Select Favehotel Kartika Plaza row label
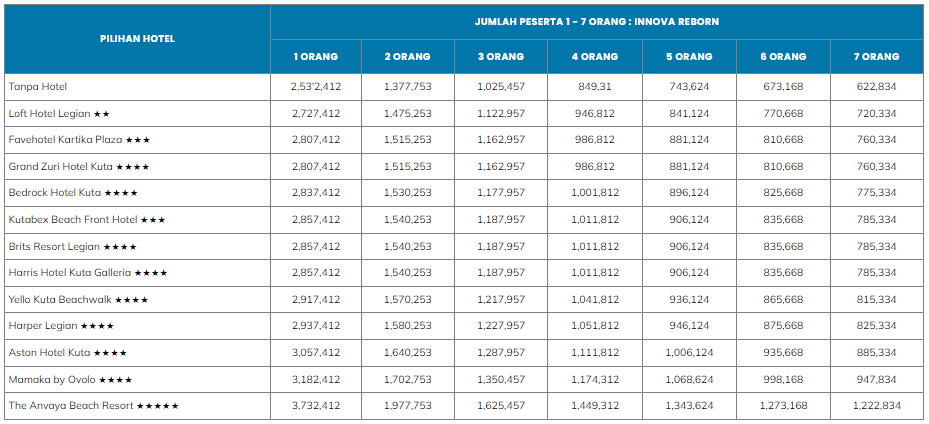 (x=66, y=140)
